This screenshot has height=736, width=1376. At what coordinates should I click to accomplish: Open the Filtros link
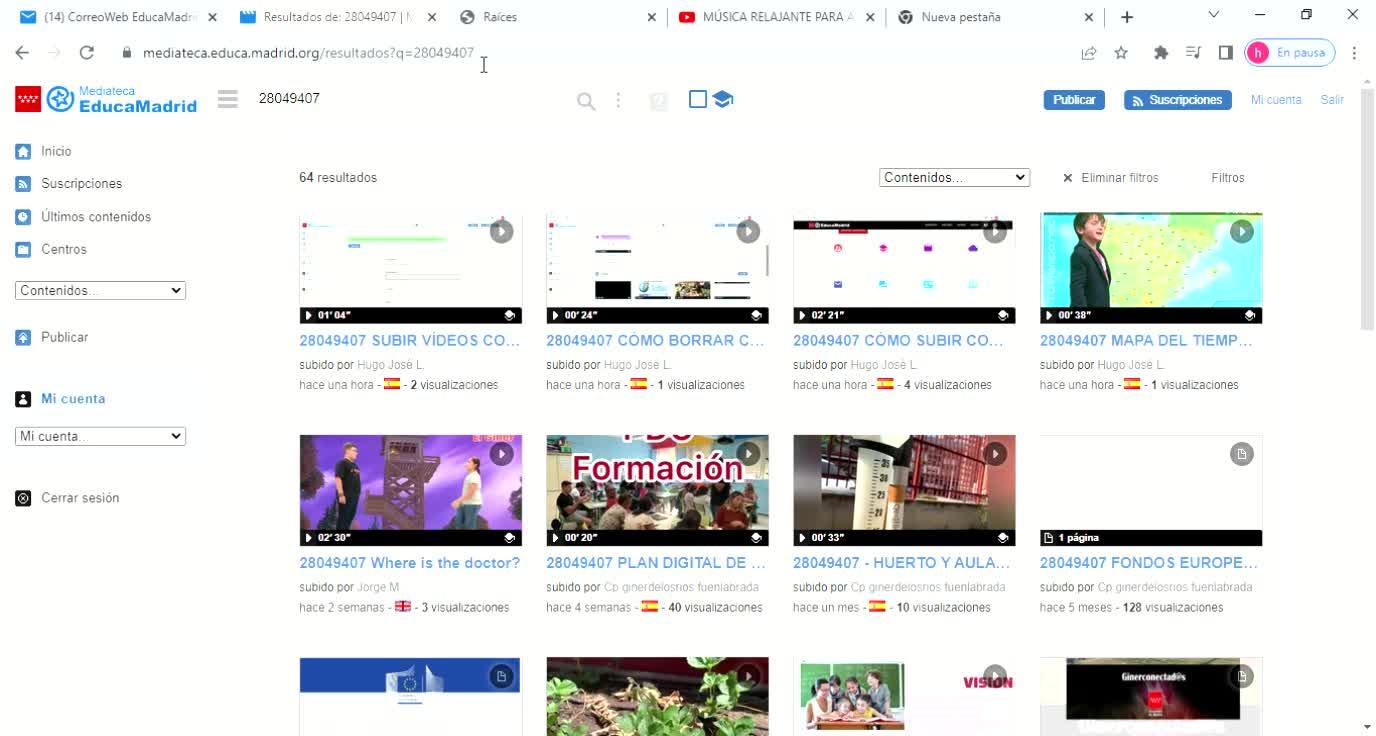1228,178
